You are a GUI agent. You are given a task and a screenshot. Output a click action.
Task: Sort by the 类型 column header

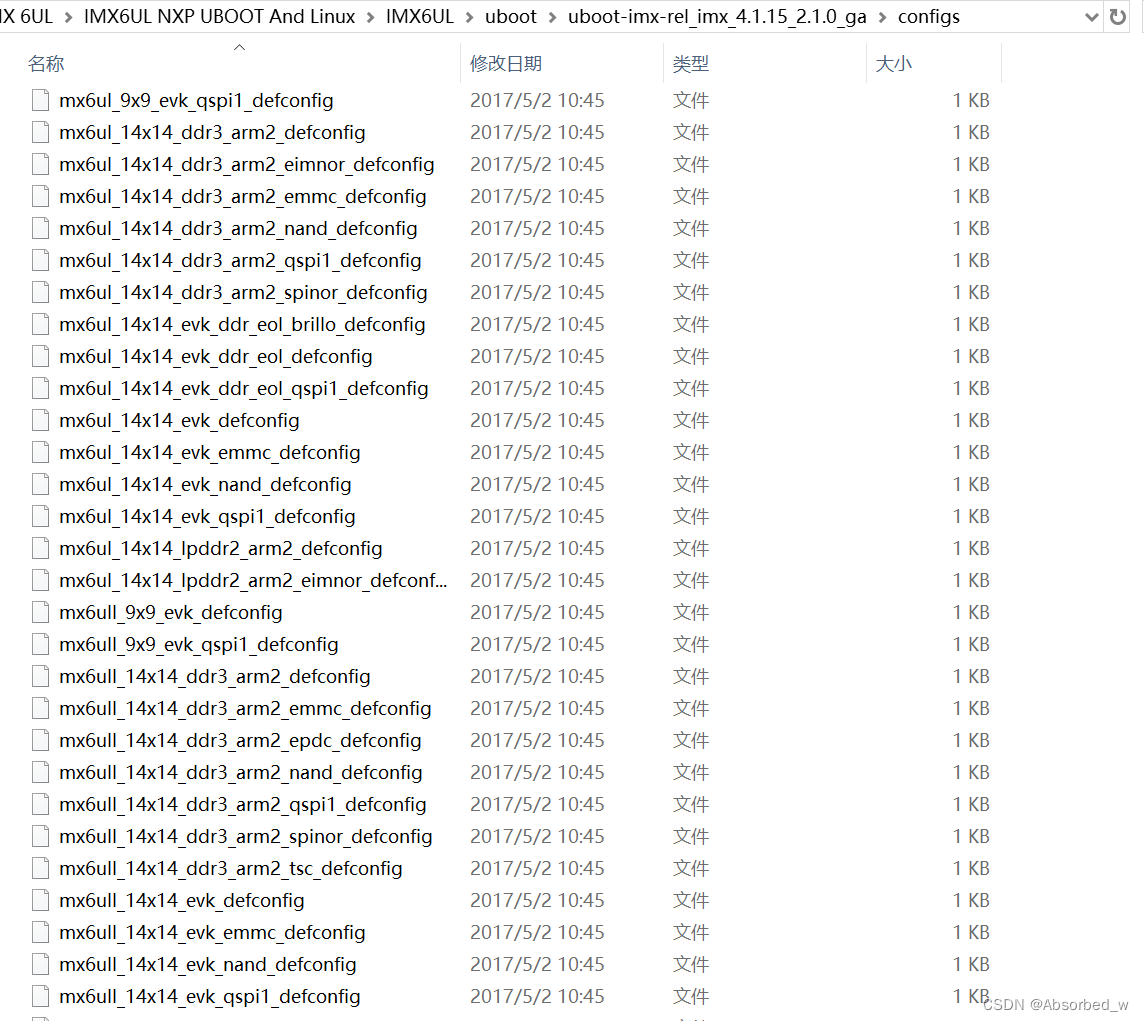point(690,64)
